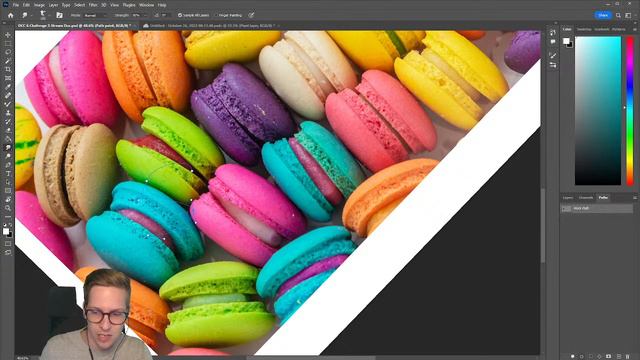Delete current path trash button
Screen dimensions: 640x360
[x=628, y=356]
